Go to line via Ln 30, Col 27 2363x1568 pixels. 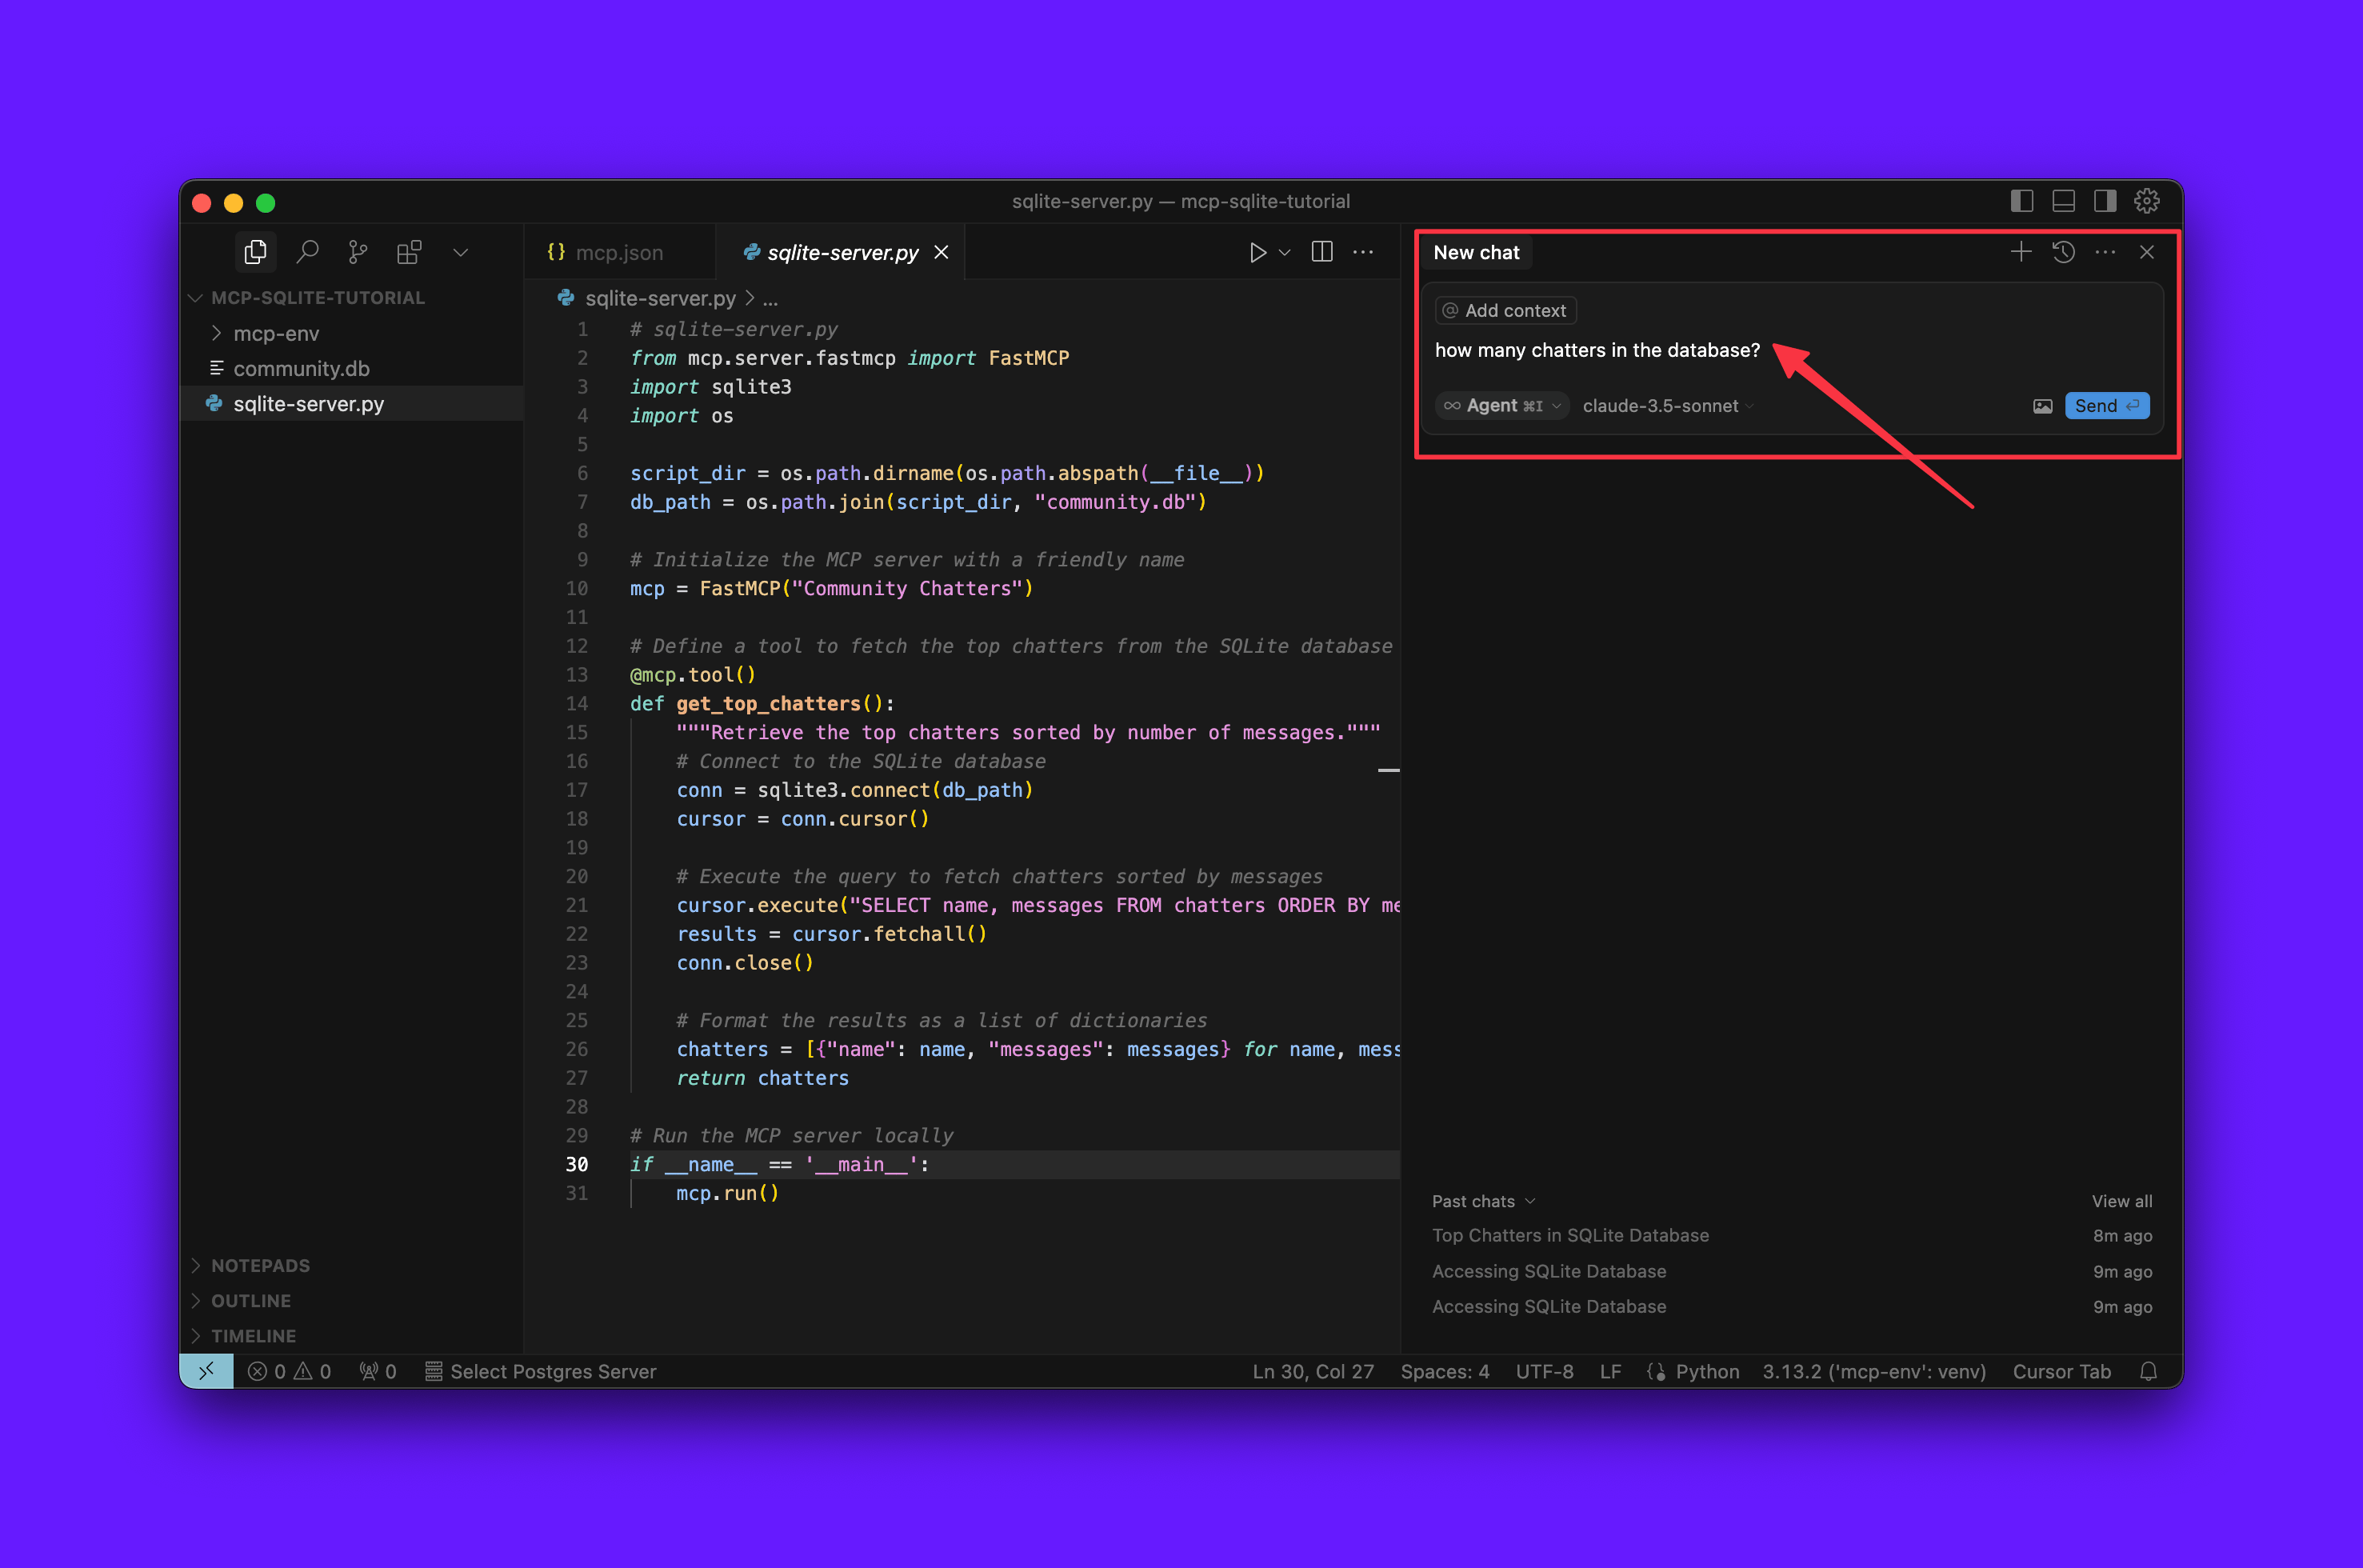tap(1313, 1371)
